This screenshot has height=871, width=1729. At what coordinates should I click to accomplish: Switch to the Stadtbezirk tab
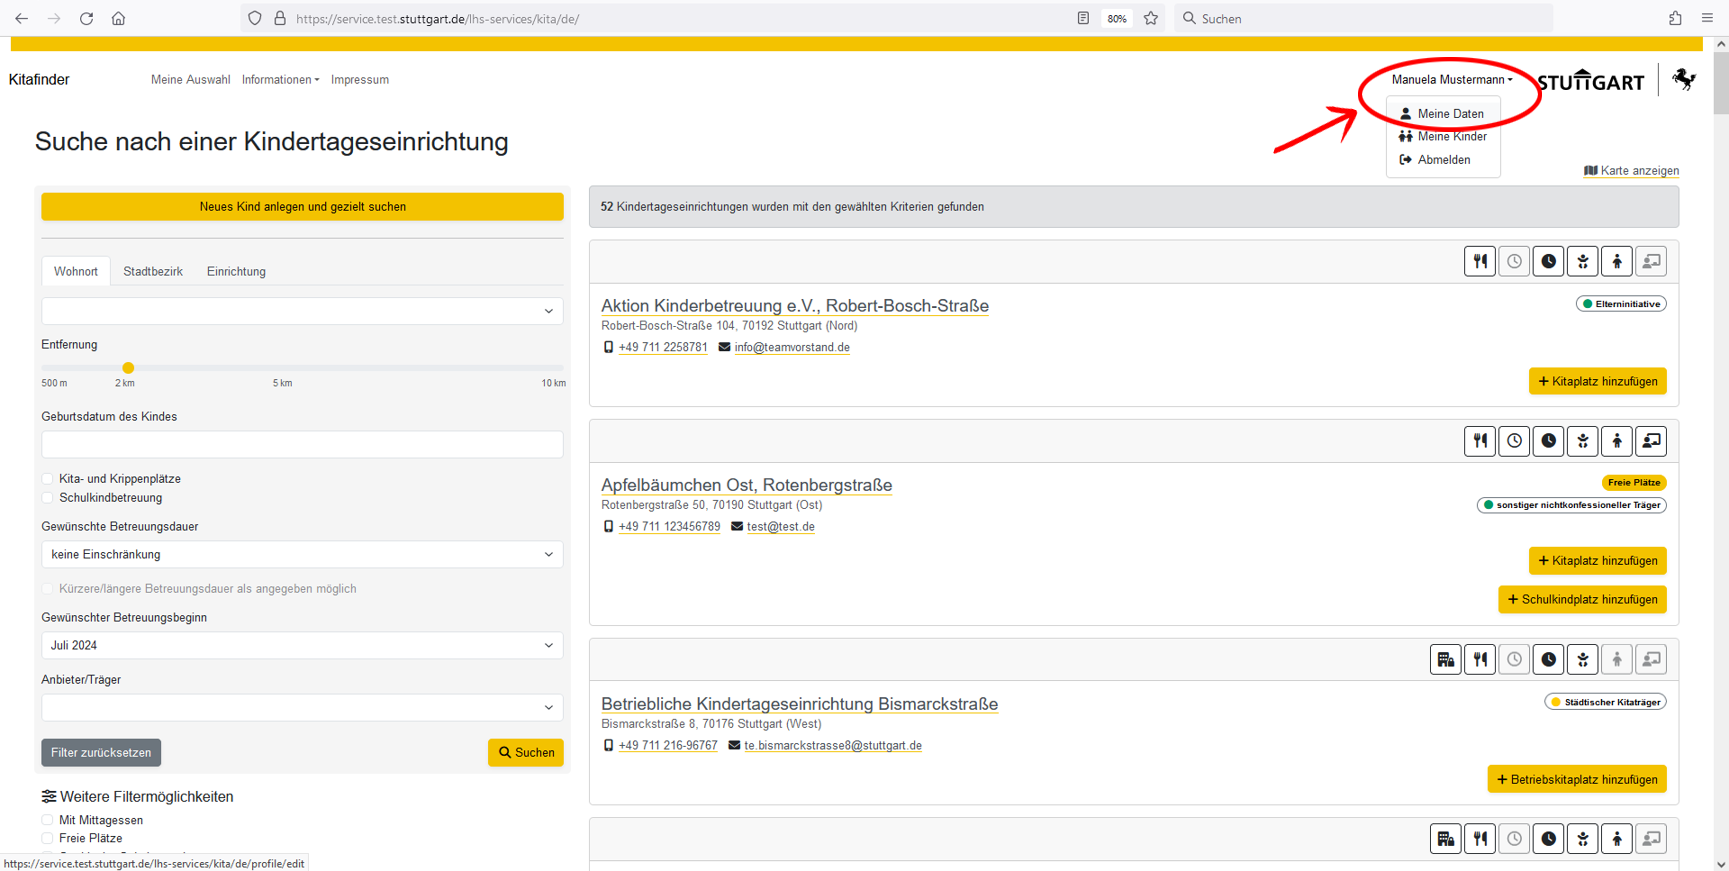pos(153,272)
